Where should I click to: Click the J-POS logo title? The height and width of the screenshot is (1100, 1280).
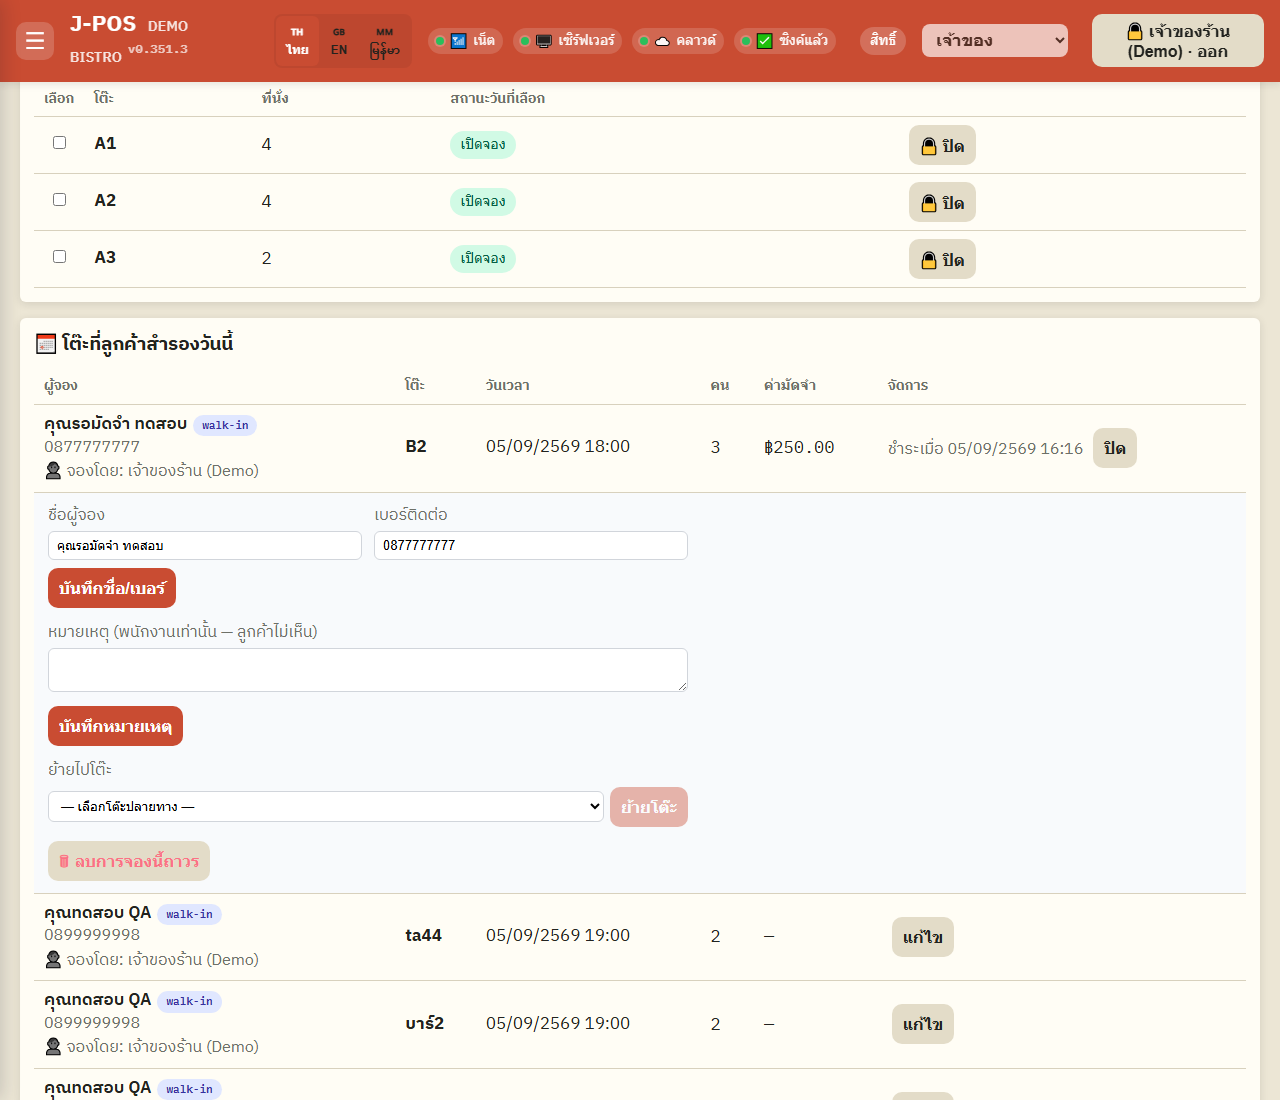103,24
